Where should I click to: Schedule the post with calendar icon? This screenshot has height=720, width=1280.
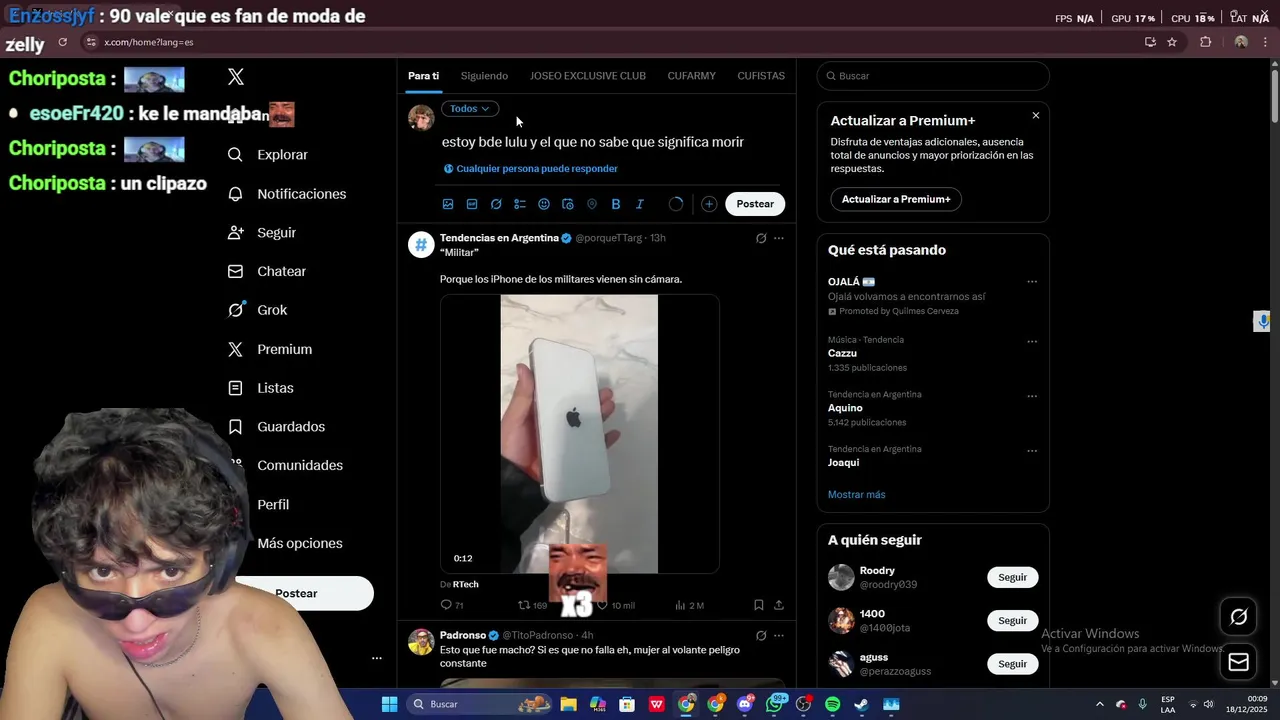[x=568, y=204]
